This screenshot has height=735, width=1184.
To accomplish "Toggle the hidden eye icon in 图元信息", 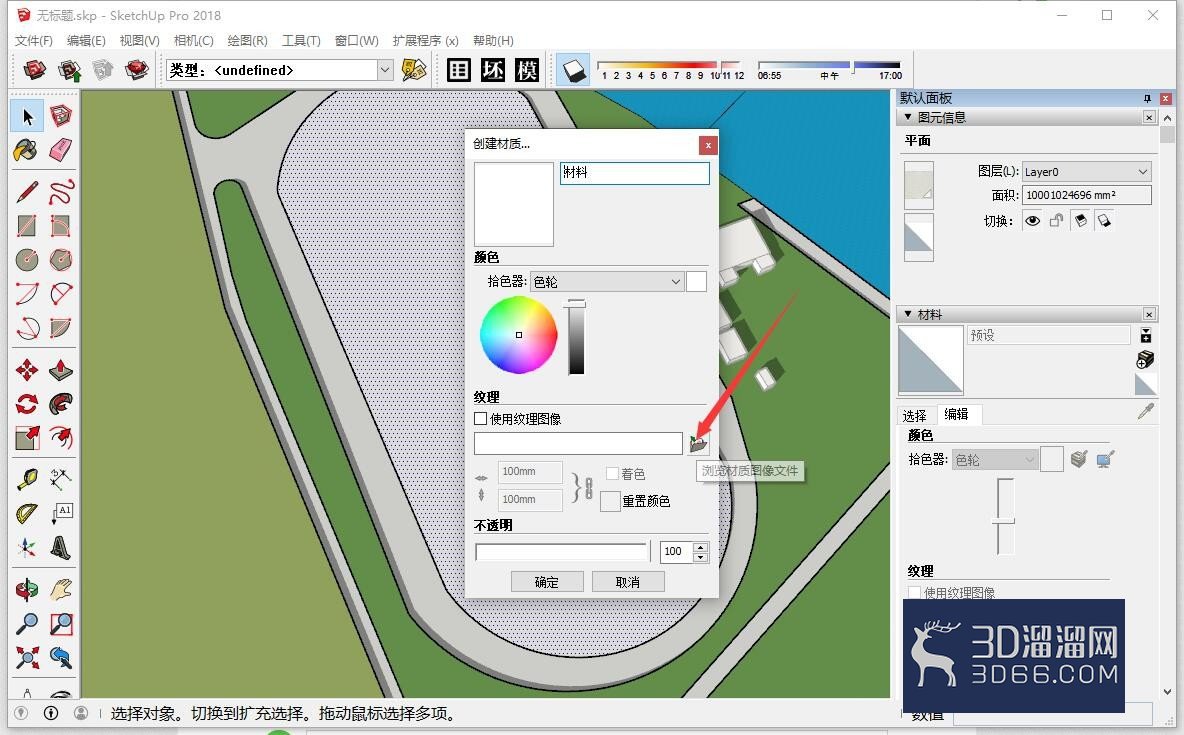I will 1032,221.
